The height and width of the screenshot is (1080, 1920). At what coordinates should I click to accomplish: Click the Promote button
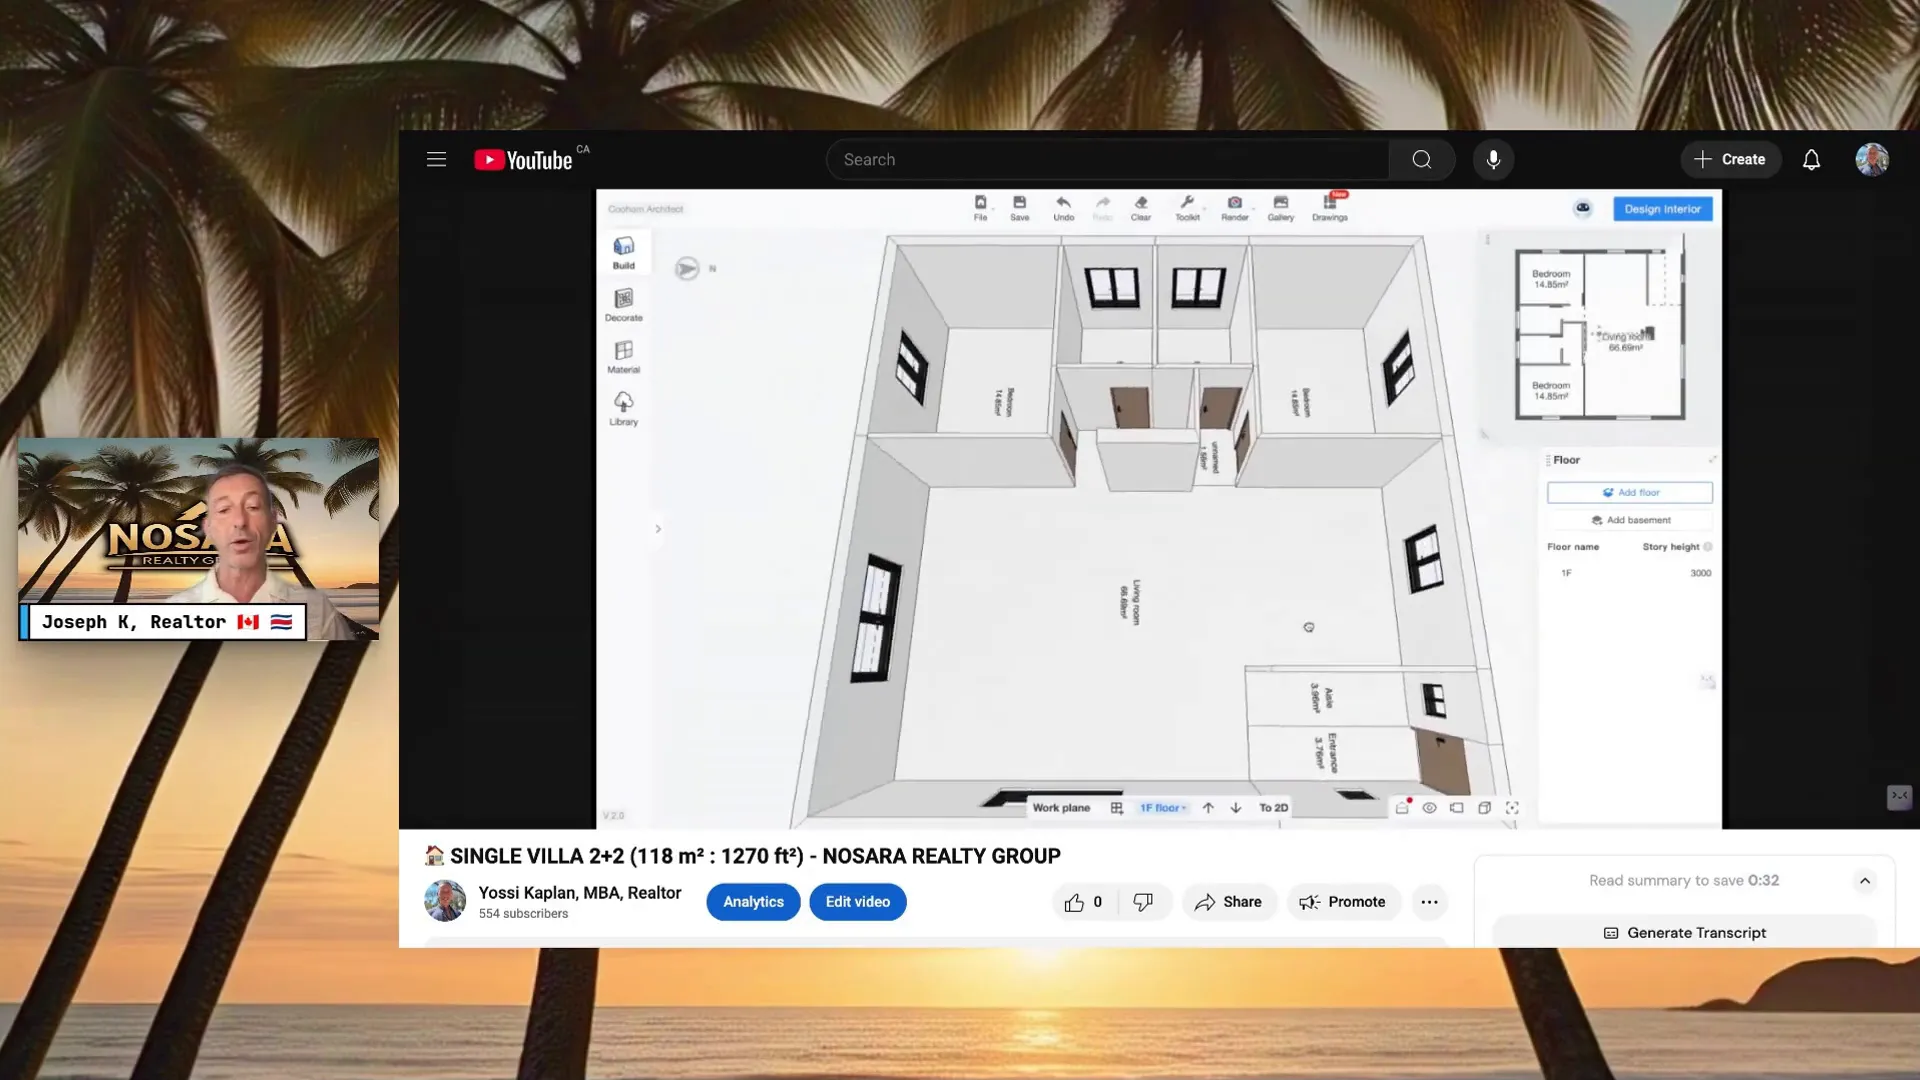pos(1343,902)
